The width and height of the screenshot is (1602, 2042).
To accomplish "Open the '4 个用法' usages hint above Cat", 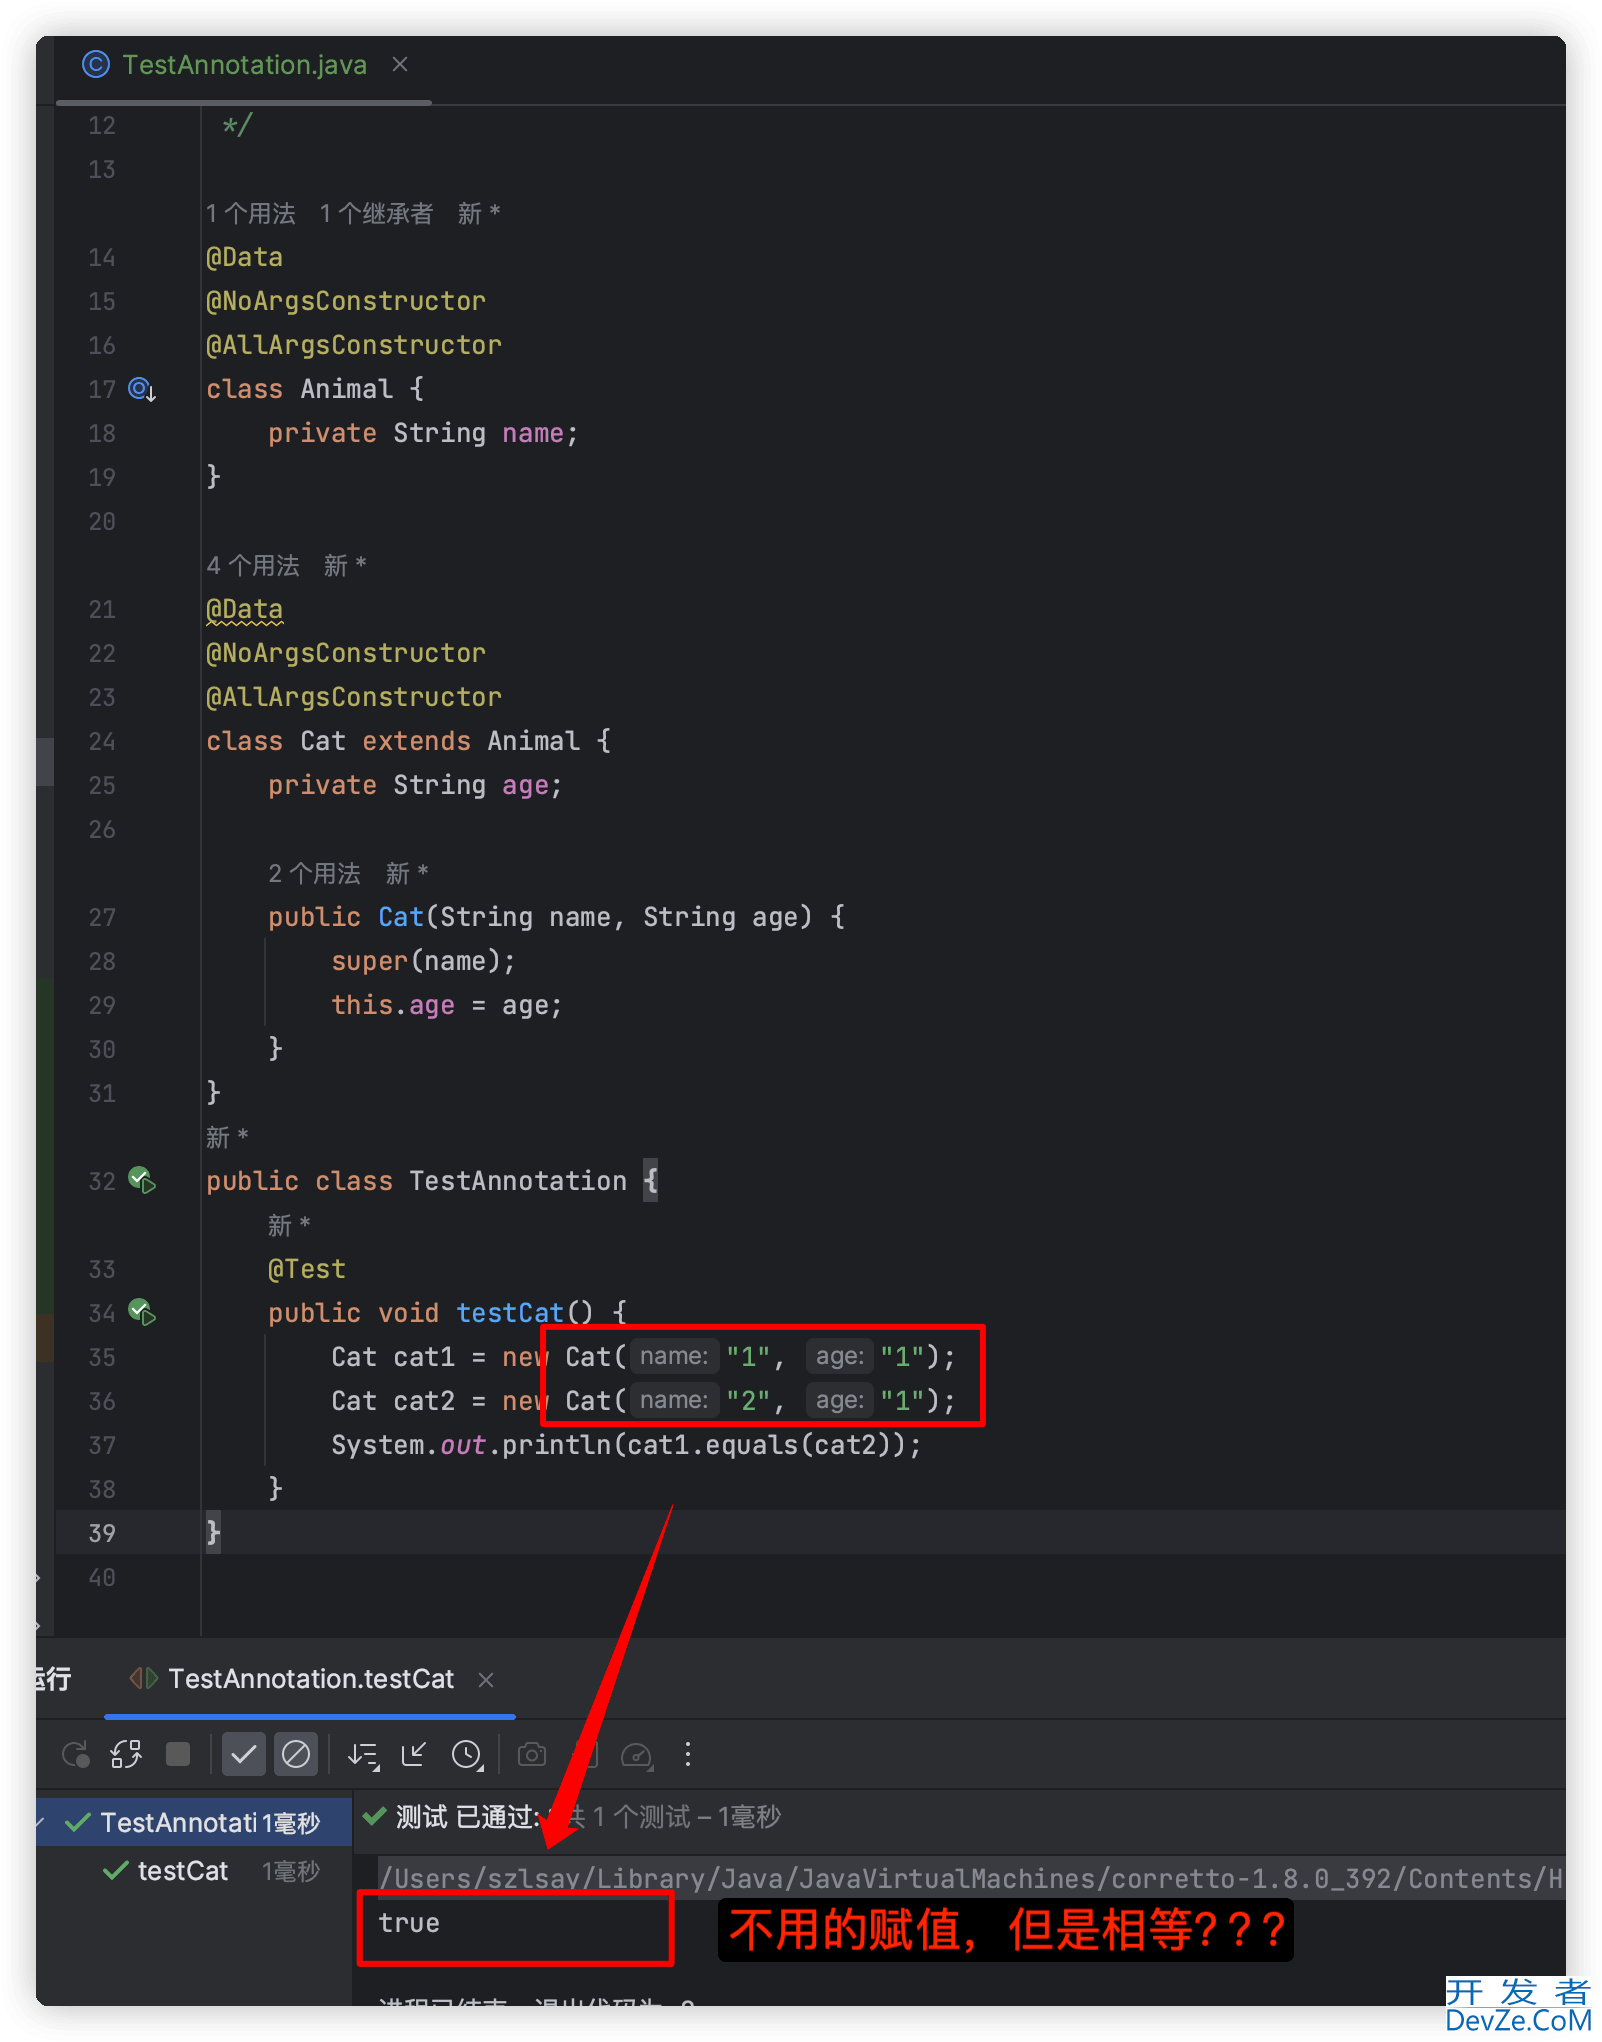I will [x=253, y=566].
